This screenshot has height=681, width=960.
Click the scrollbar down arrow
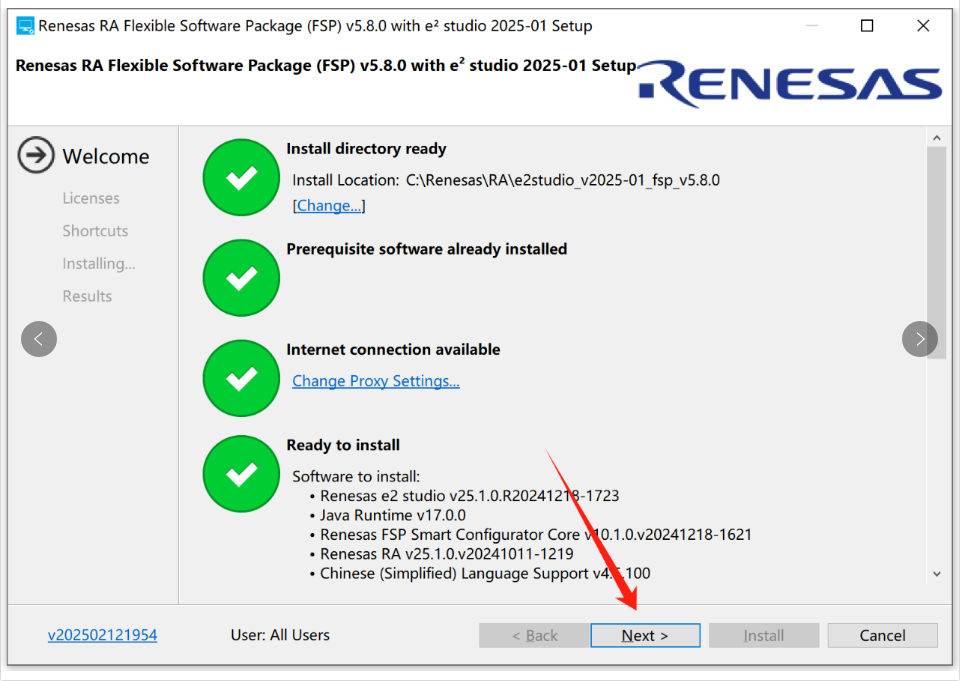tap(937, 574)
